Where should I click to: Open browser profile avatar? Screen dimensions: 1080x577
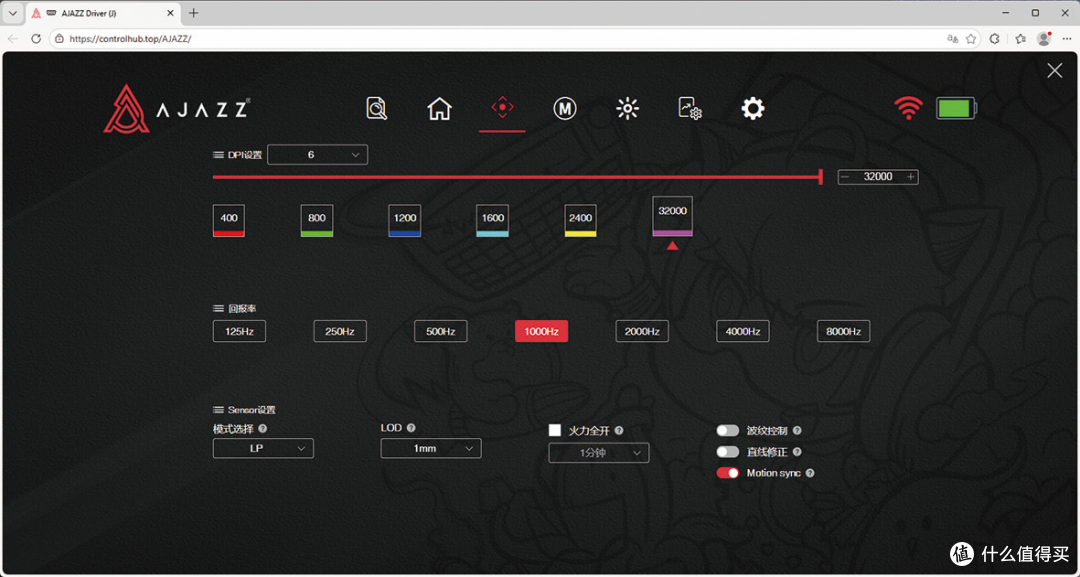click(x=1044, y=39)
